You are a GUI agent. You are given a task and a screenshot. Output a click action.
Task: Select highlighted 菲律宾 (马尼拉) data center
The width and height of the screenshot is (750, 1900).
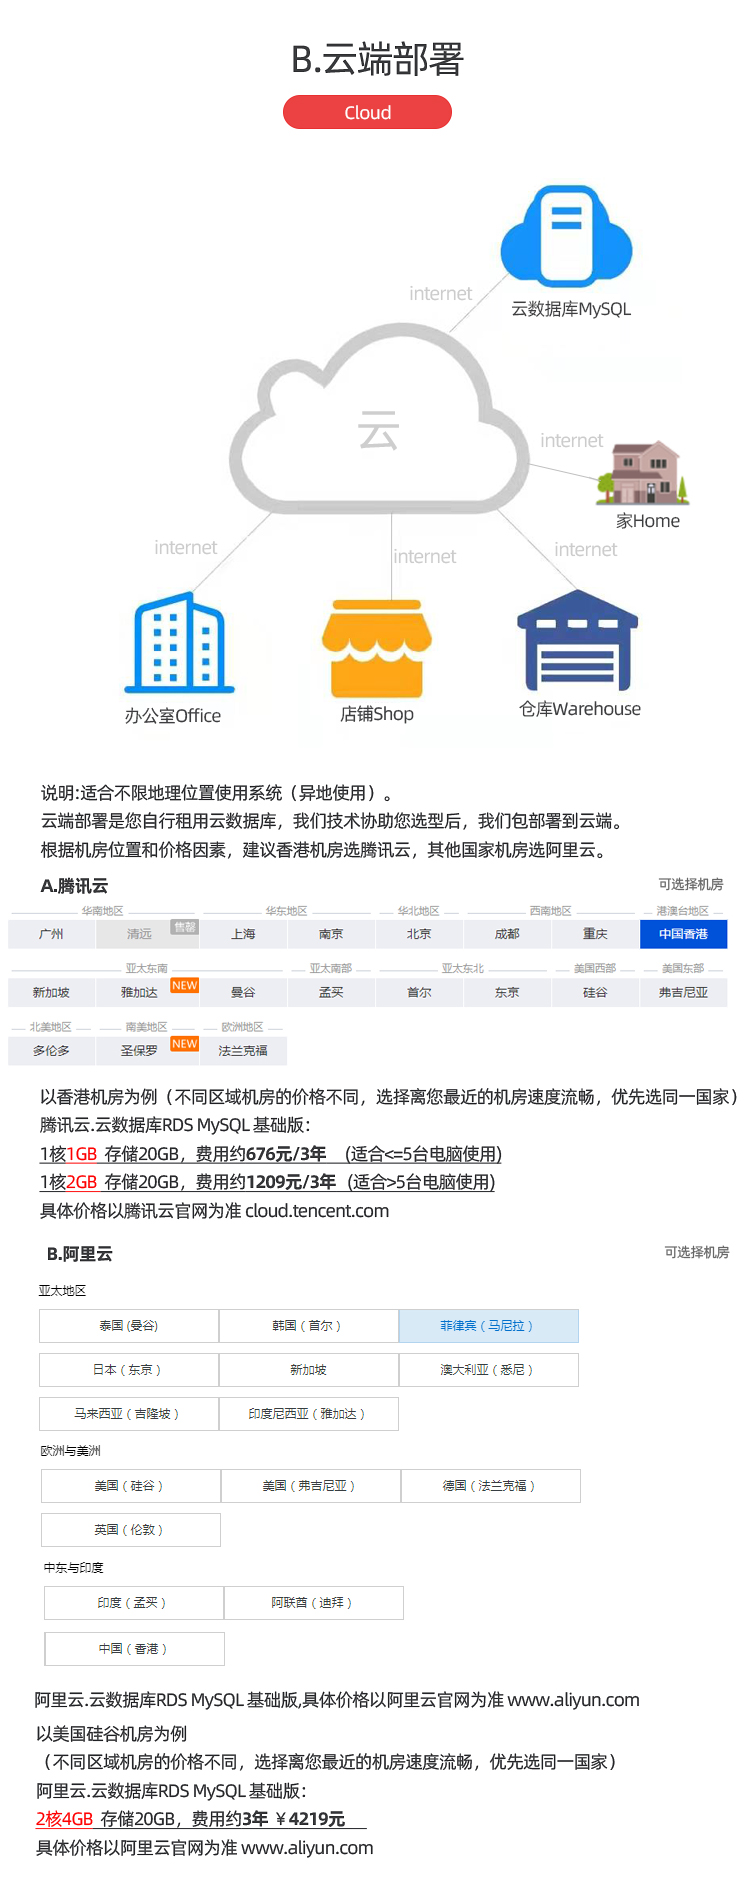click(488, 1326)
